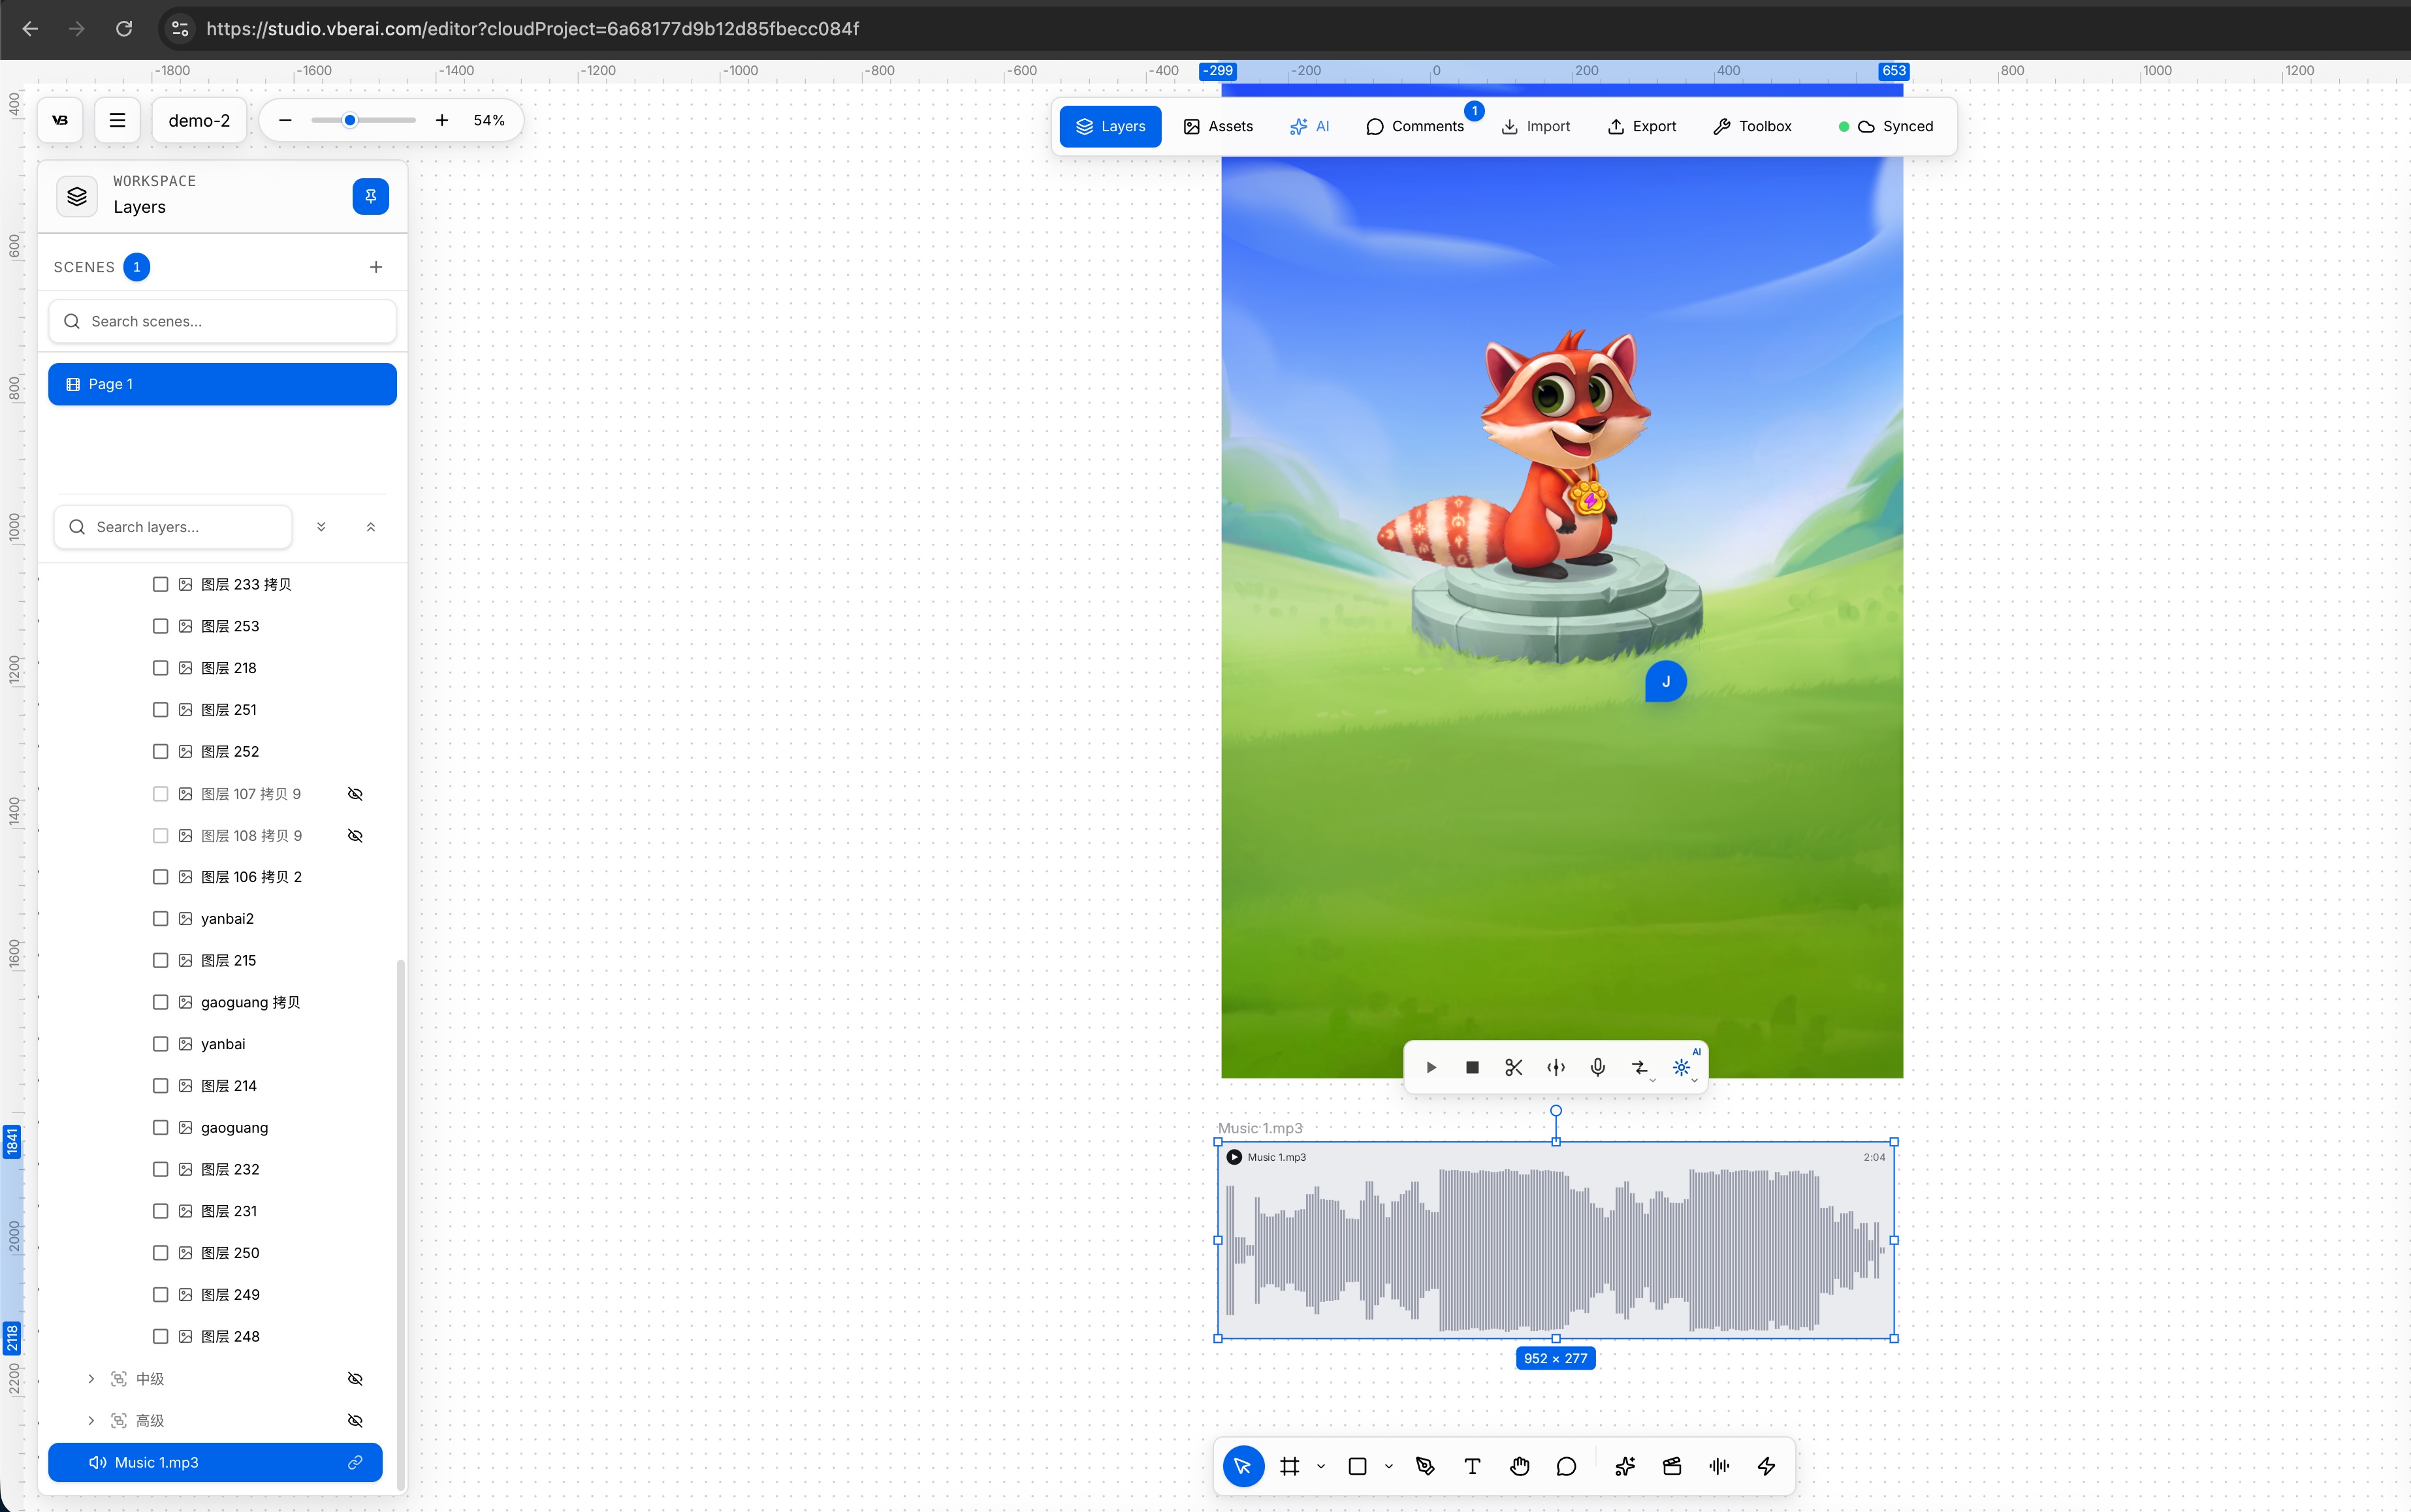Viewport: 2411px width, 1512px height.
Task: Switch to the Assets tab
Action: 1218,126
